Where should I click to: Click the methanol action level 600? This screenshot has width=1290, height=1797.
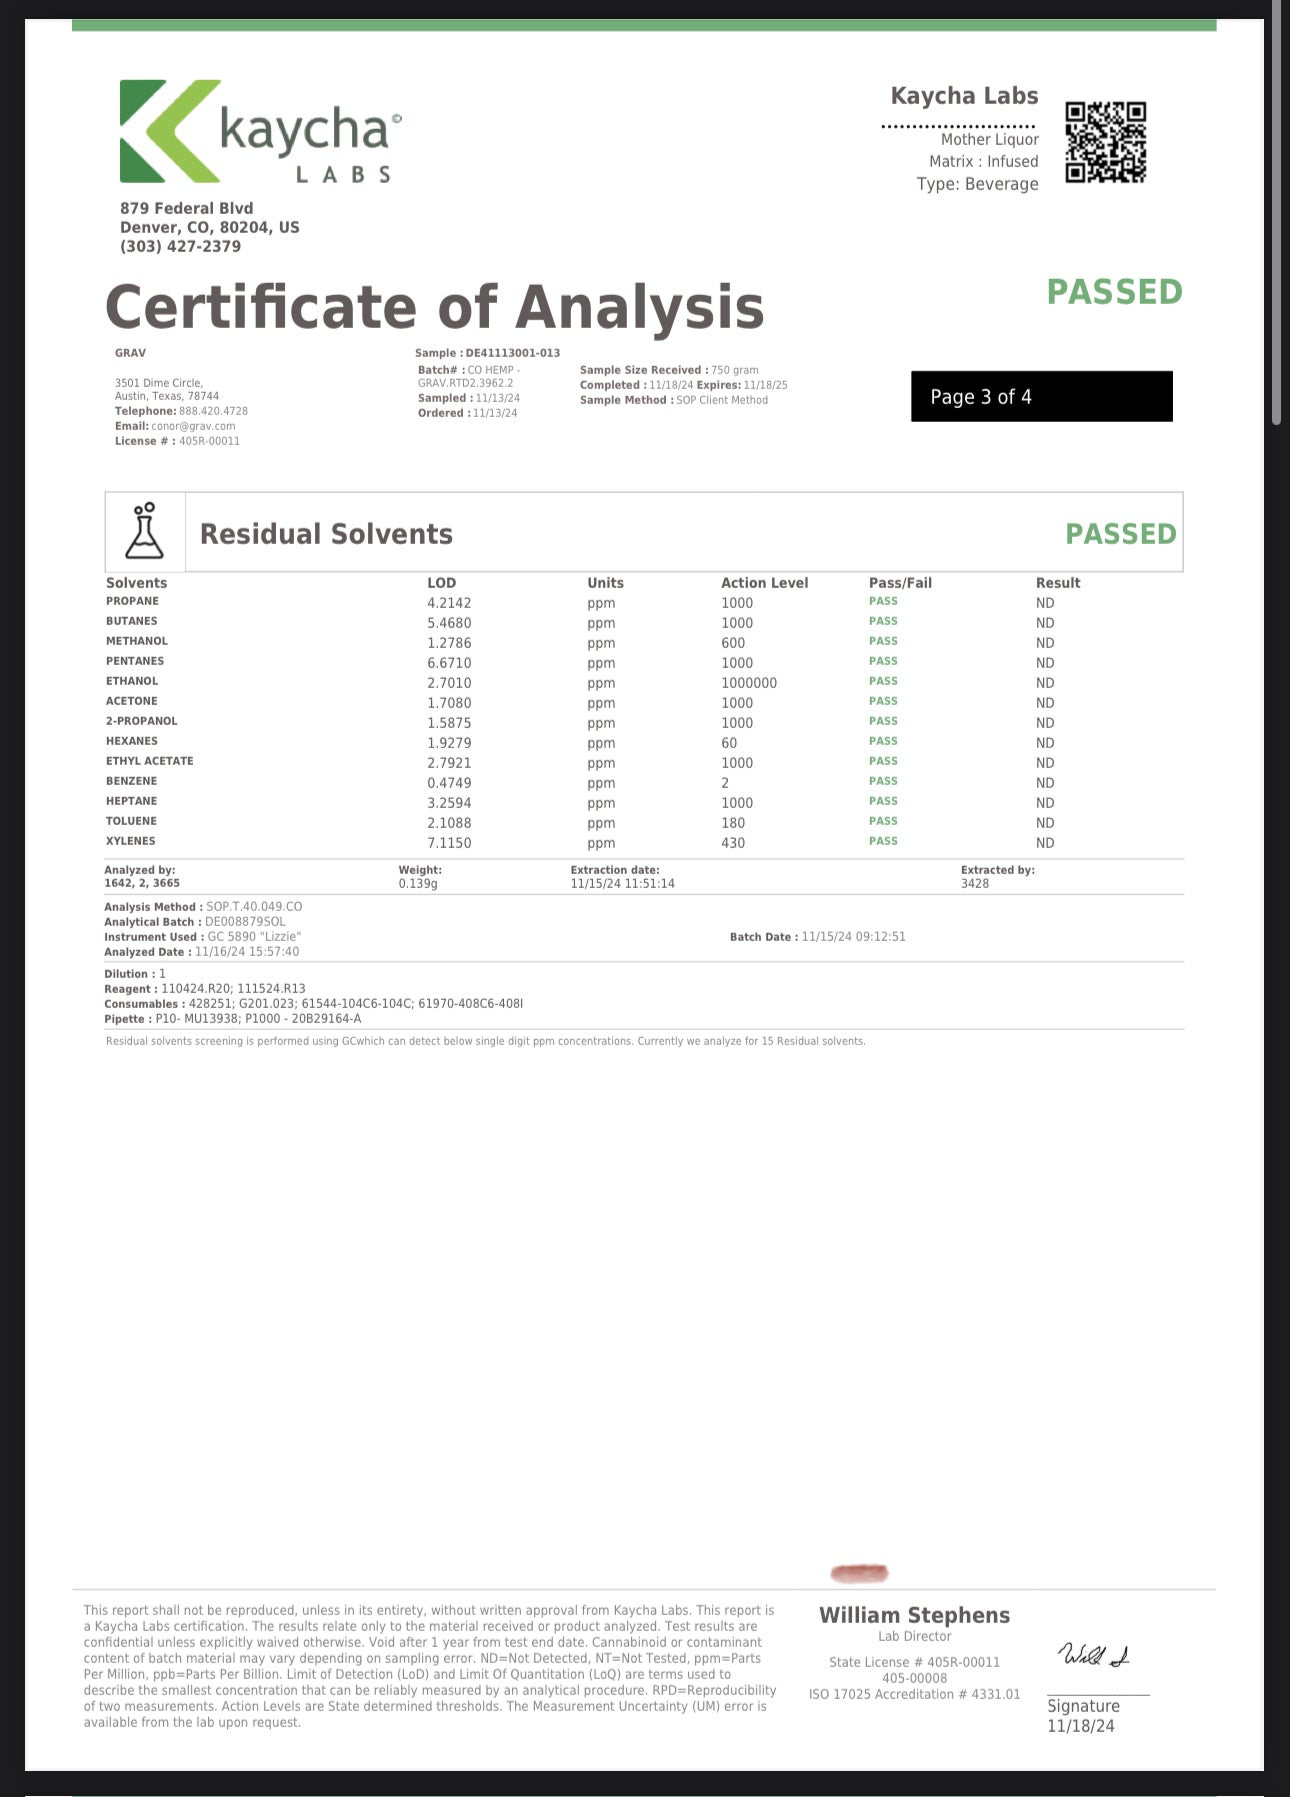click(733, 643)
